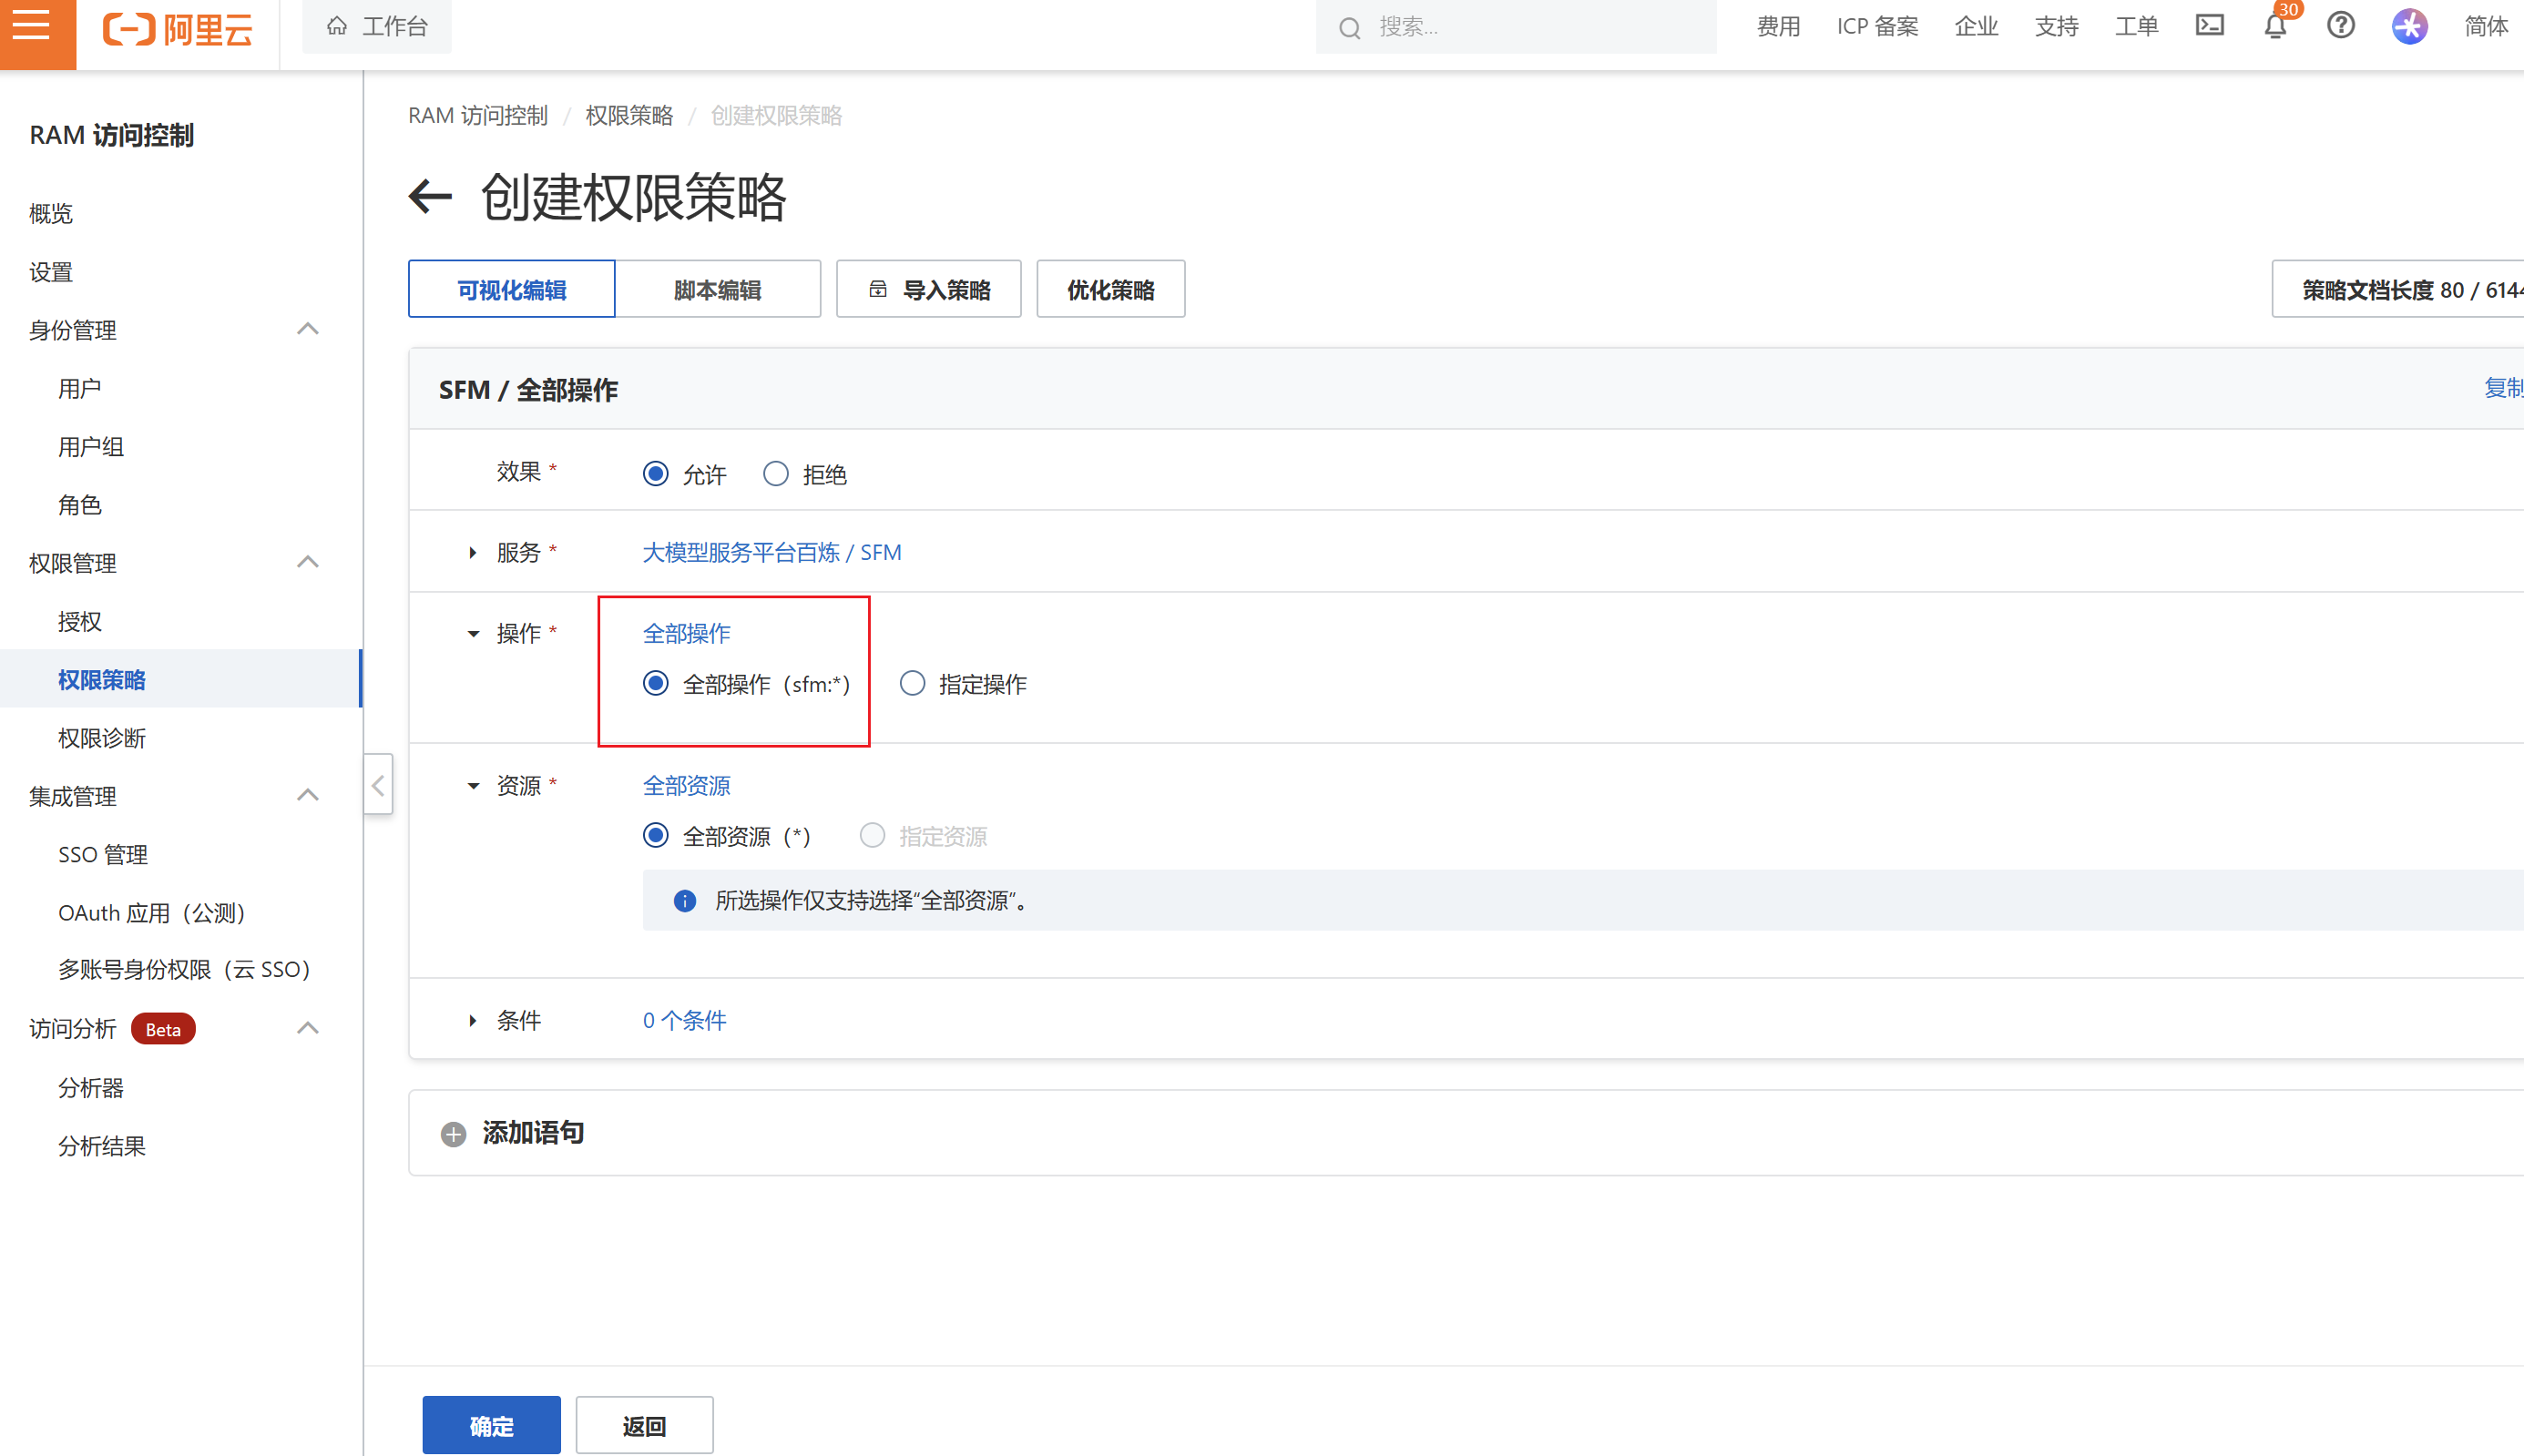
Task: Click the 确定 confirm button
Action: tap(491, 1425)
